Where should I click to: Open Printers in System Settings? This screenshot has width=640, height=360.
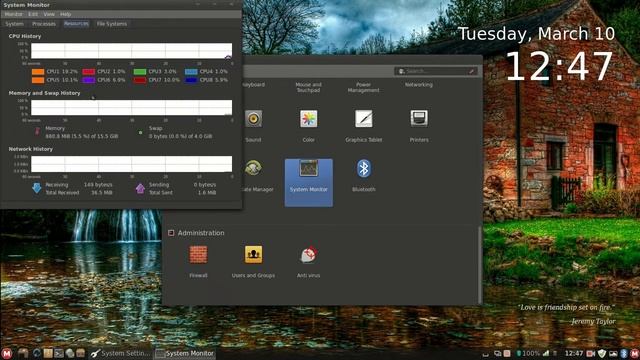(419, 119)
